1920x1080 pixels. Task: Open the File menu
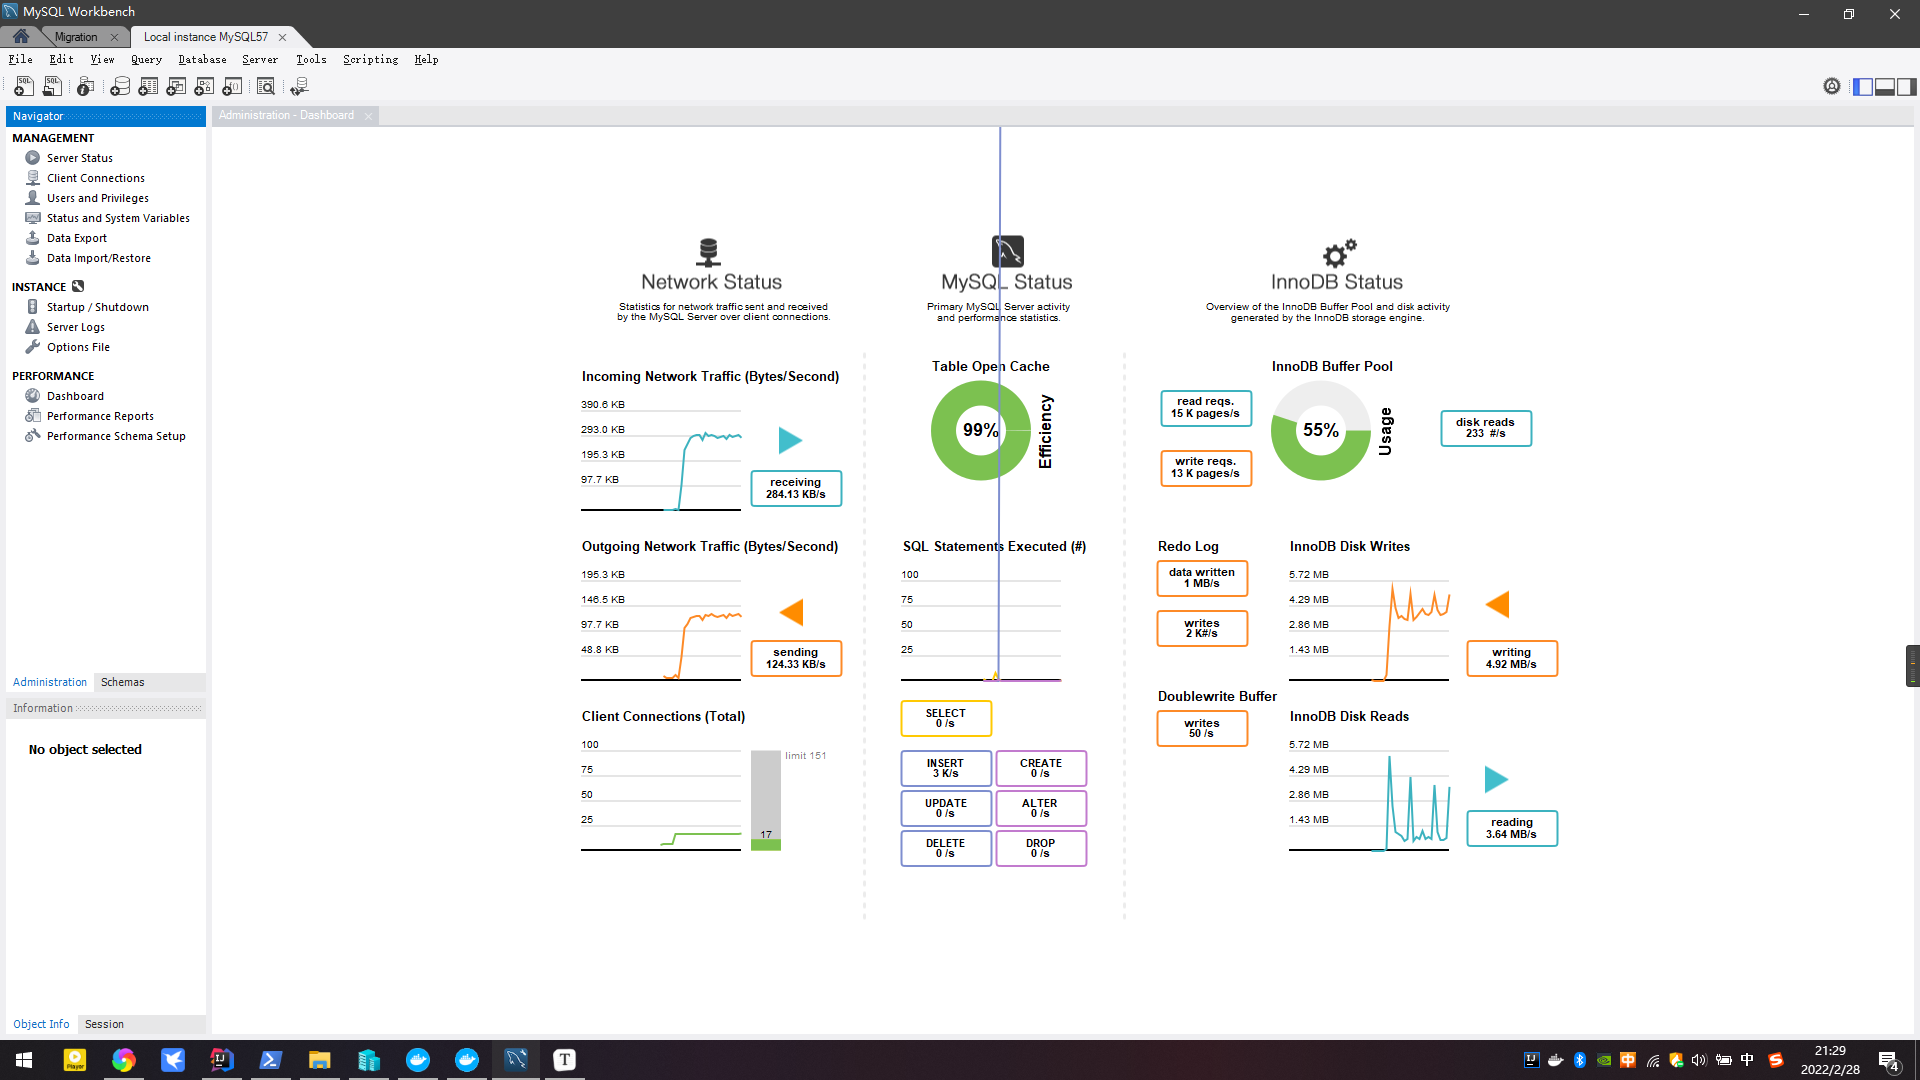pyautogui.click(x=21, y=60)
